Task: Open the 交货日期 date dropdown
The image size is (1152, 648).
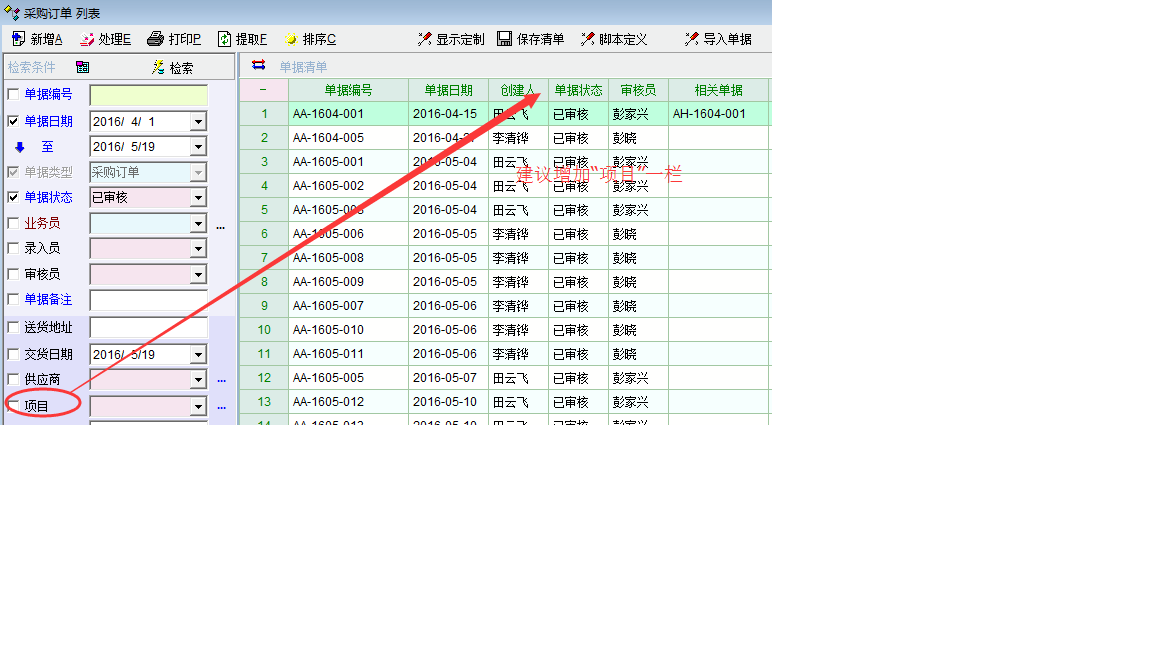Action: tap(198, 355)
